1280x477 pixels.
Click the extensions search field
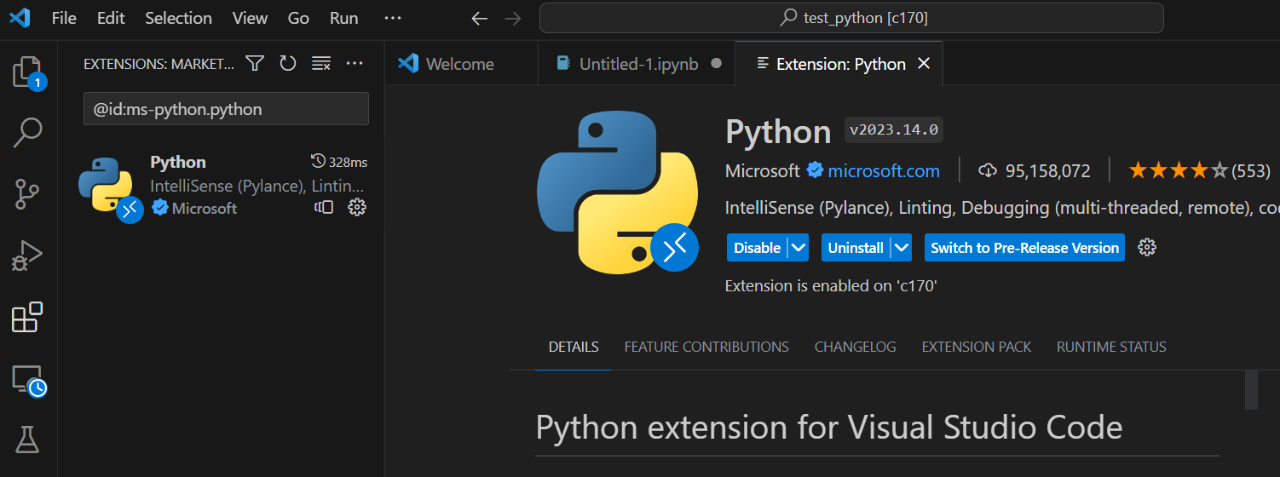click(226, 109)
